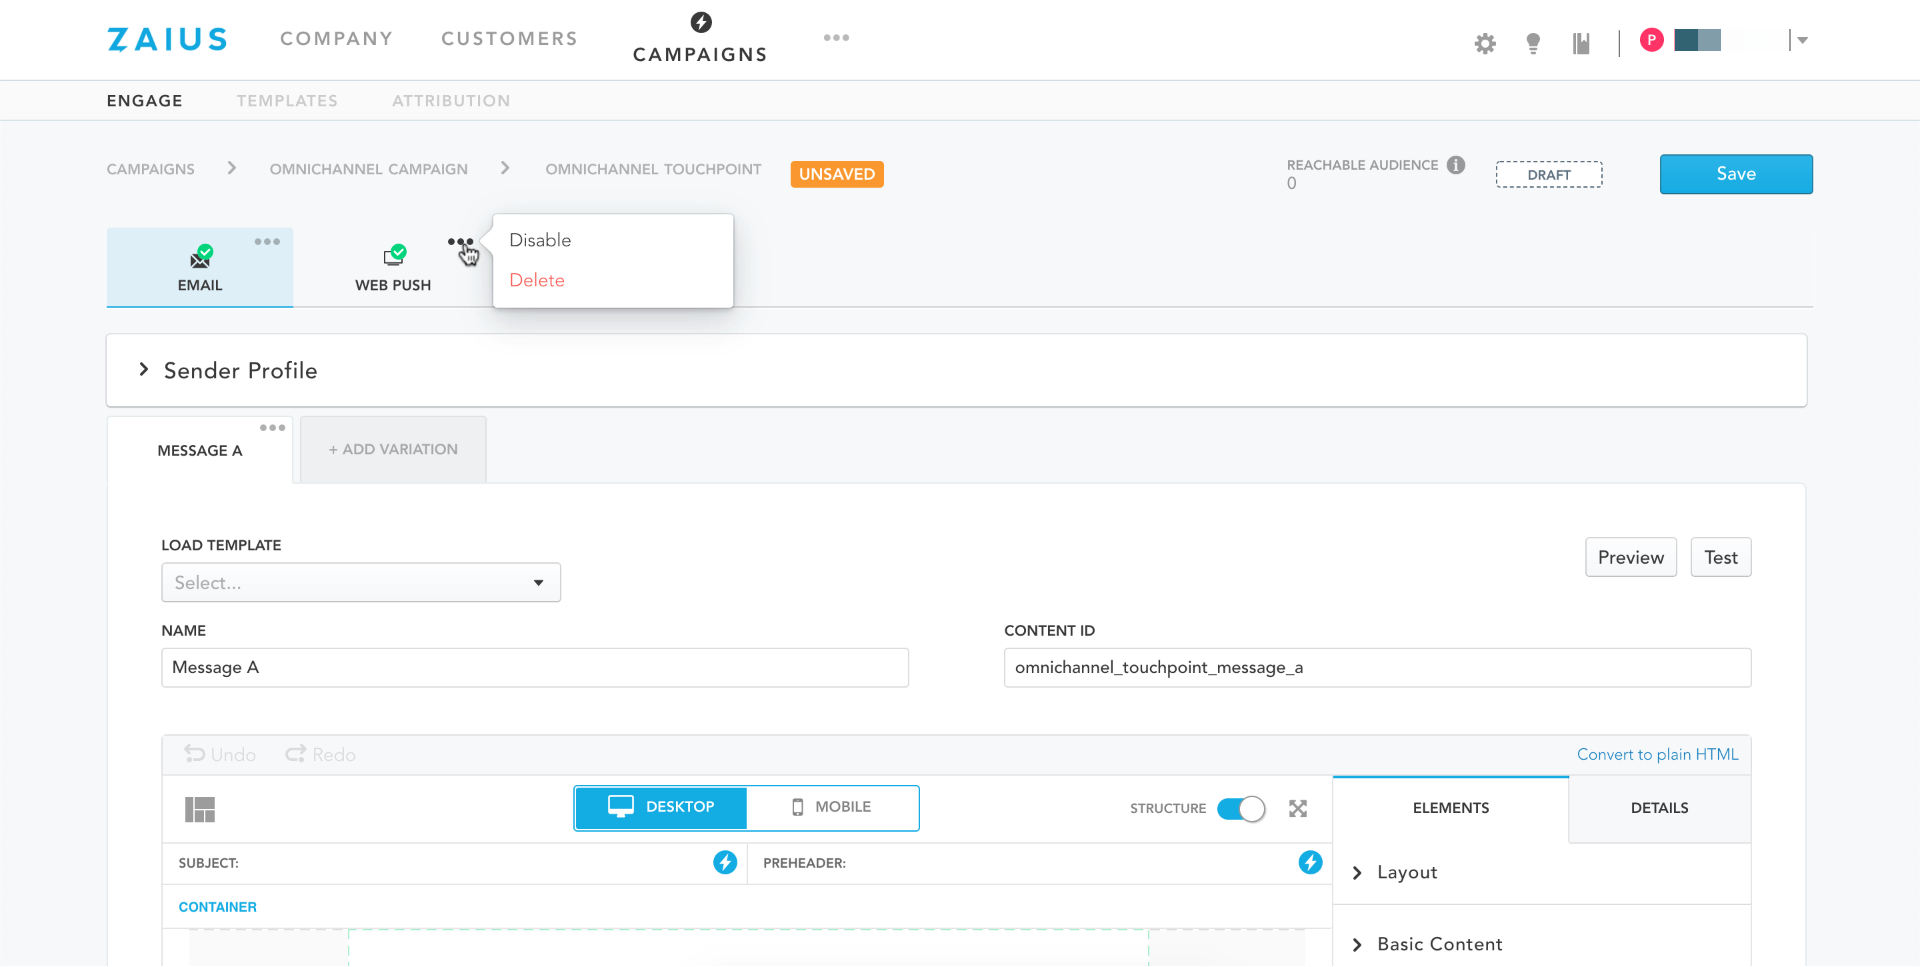Open the Details panel tab

tap(1659, 808)
